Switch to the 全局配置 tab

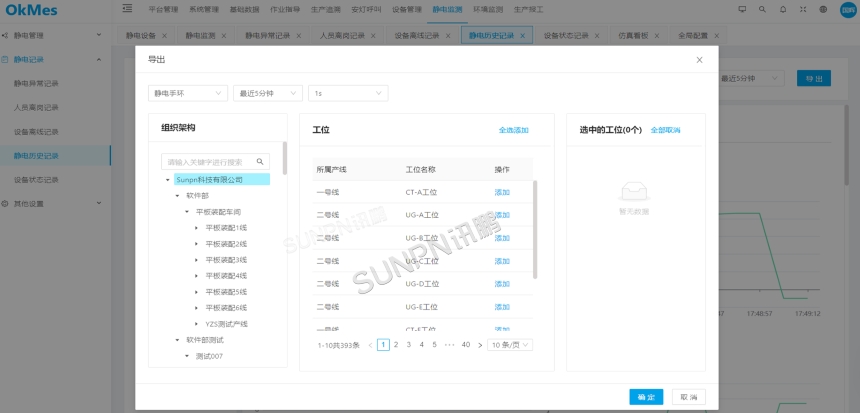pyautogui.click(x=693, y=36)
